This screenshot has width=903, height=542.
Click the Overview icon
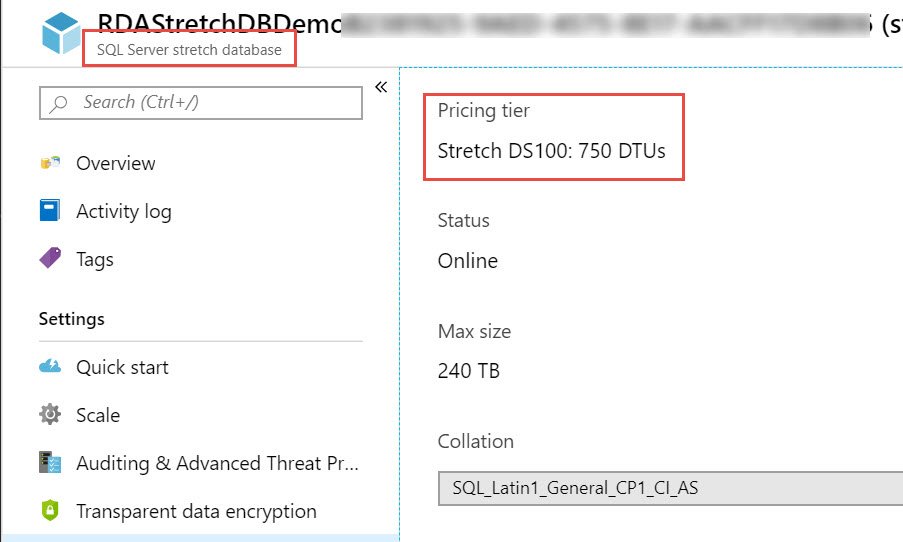(x=50, y=163)
